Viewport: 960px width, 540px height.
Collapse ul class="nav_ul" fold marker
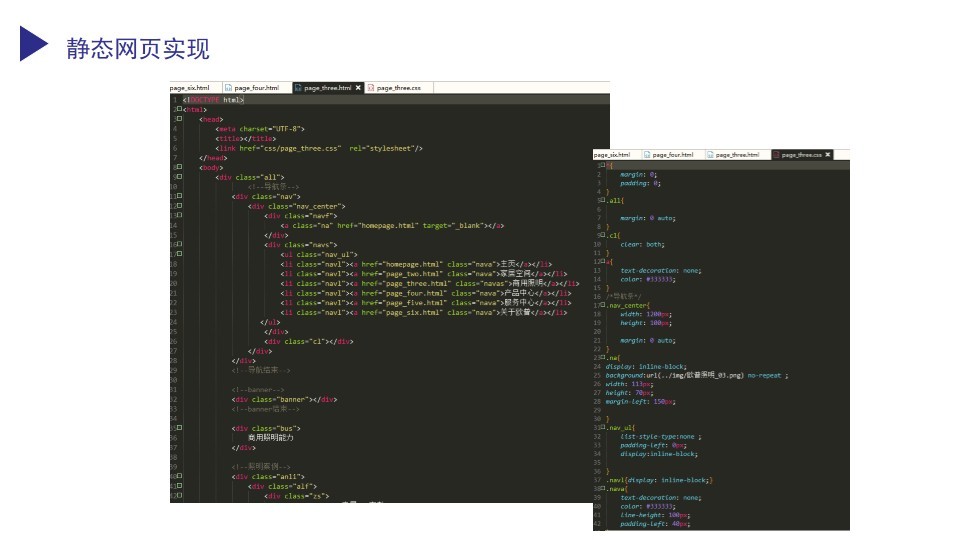[179, 253]
